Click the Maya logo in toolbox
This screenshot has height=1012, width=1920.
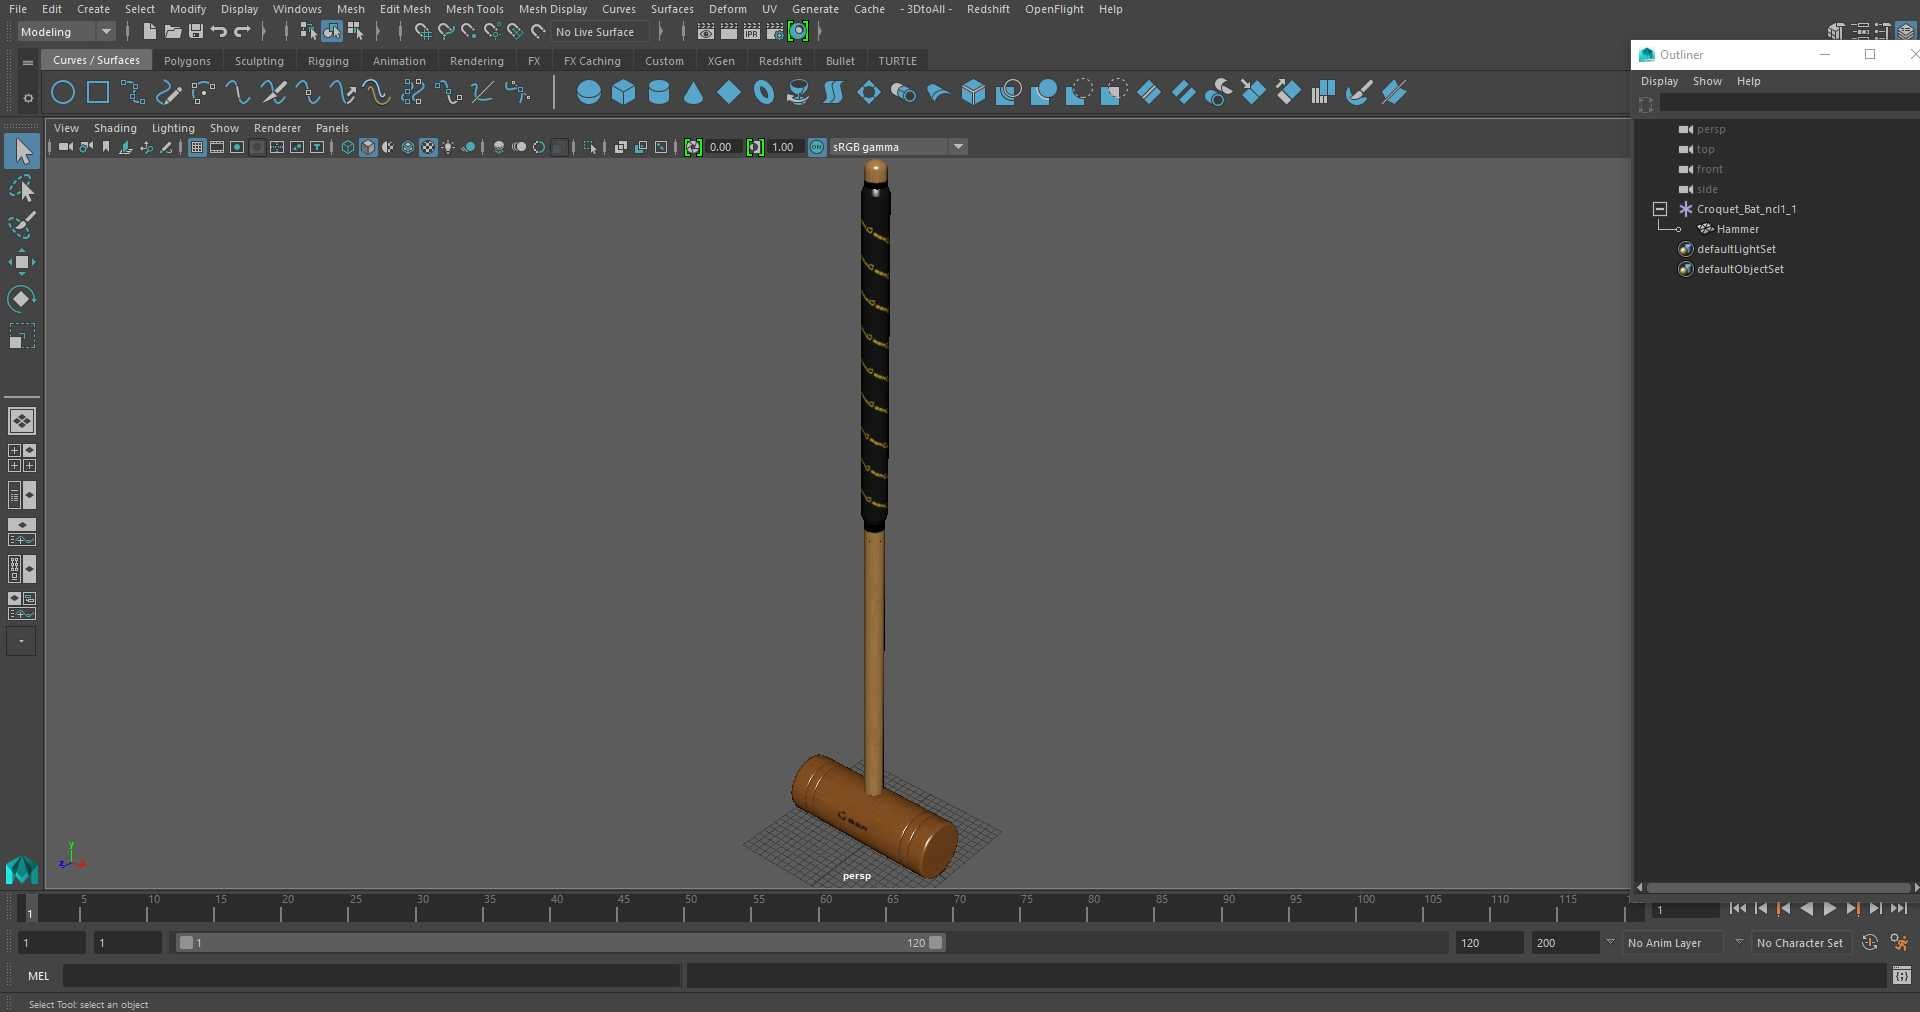(22, 870)
